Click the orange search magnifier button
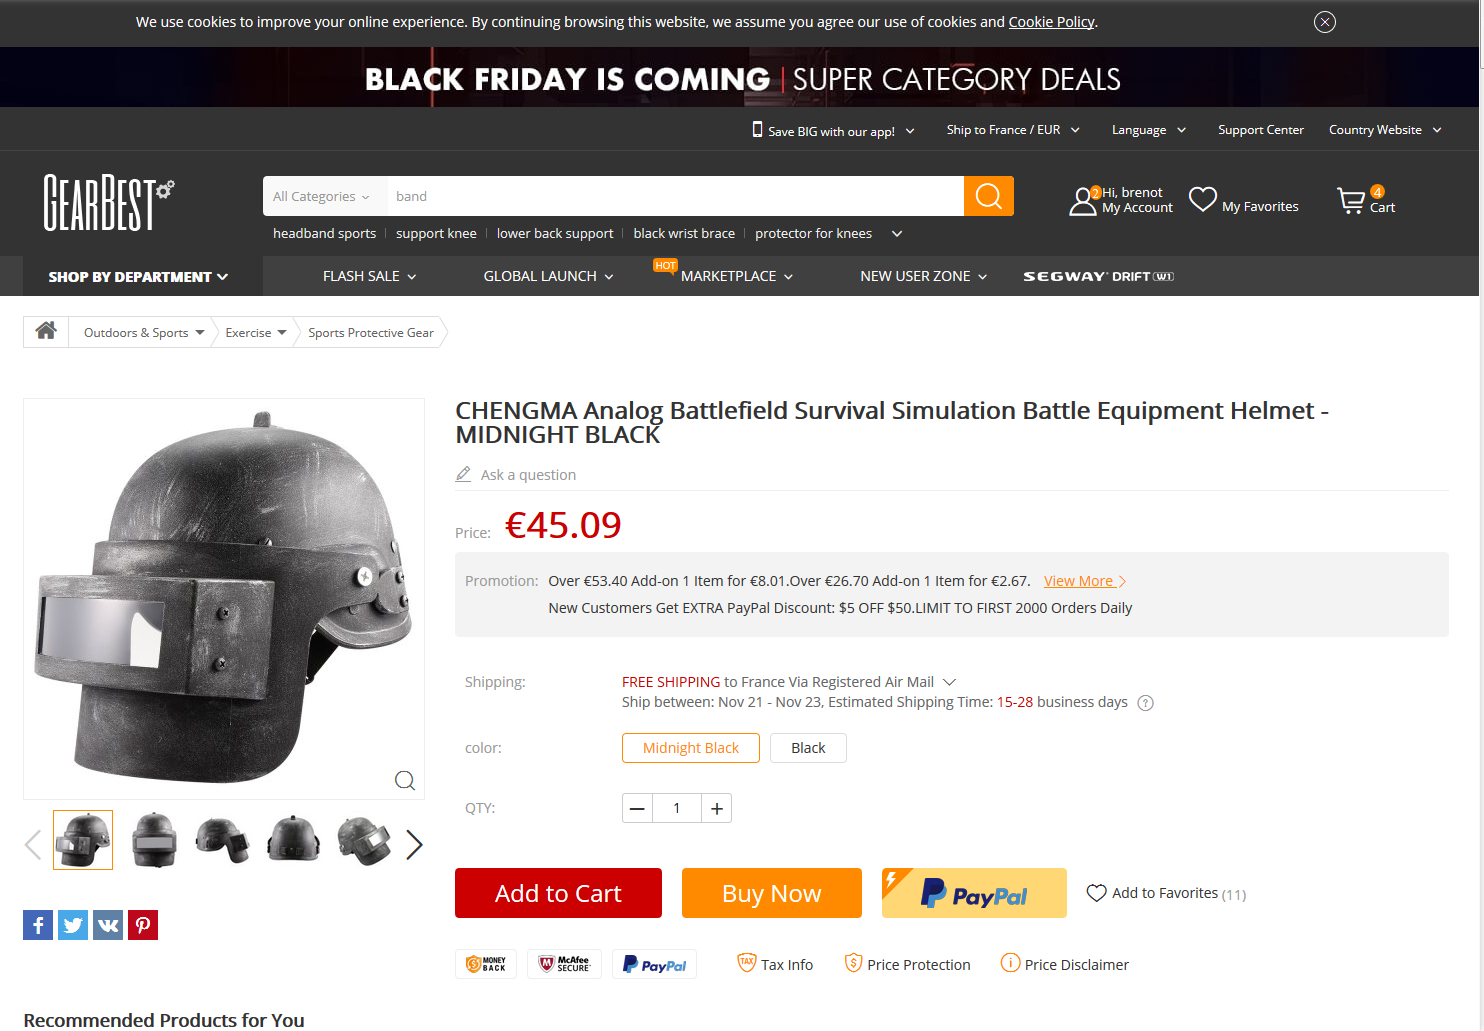Viewport: 1484px width, 1031px height. coord(988,196)
